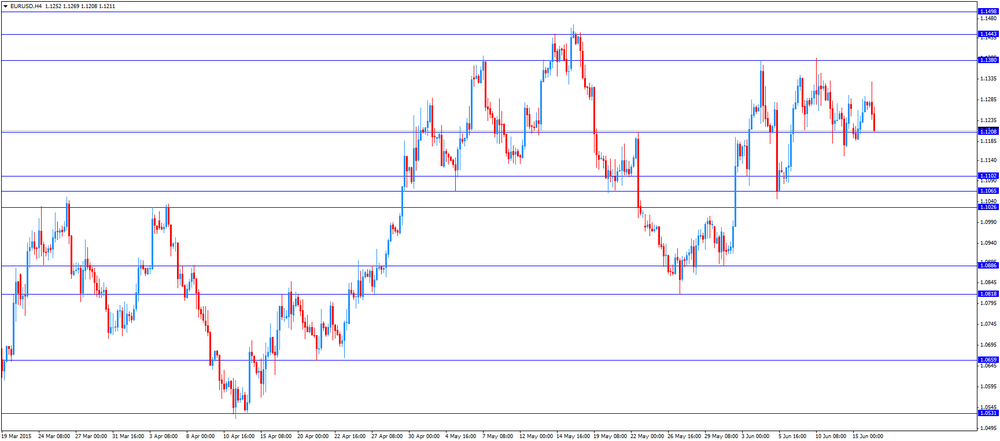This screenshot has height=441, width=1000.
Task: Click the 1.1026 blue price tag
Action: [988, 207]
